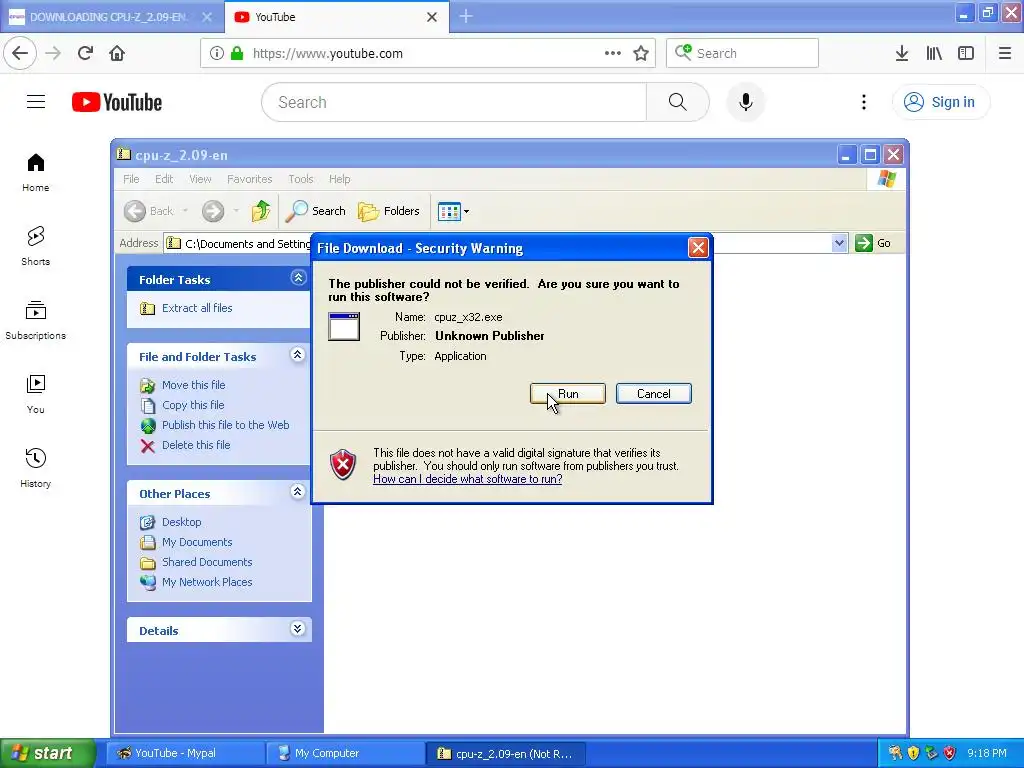Open the browser library icon
The height and width of the screenshot is (768, 1024).
pos(934,54)
